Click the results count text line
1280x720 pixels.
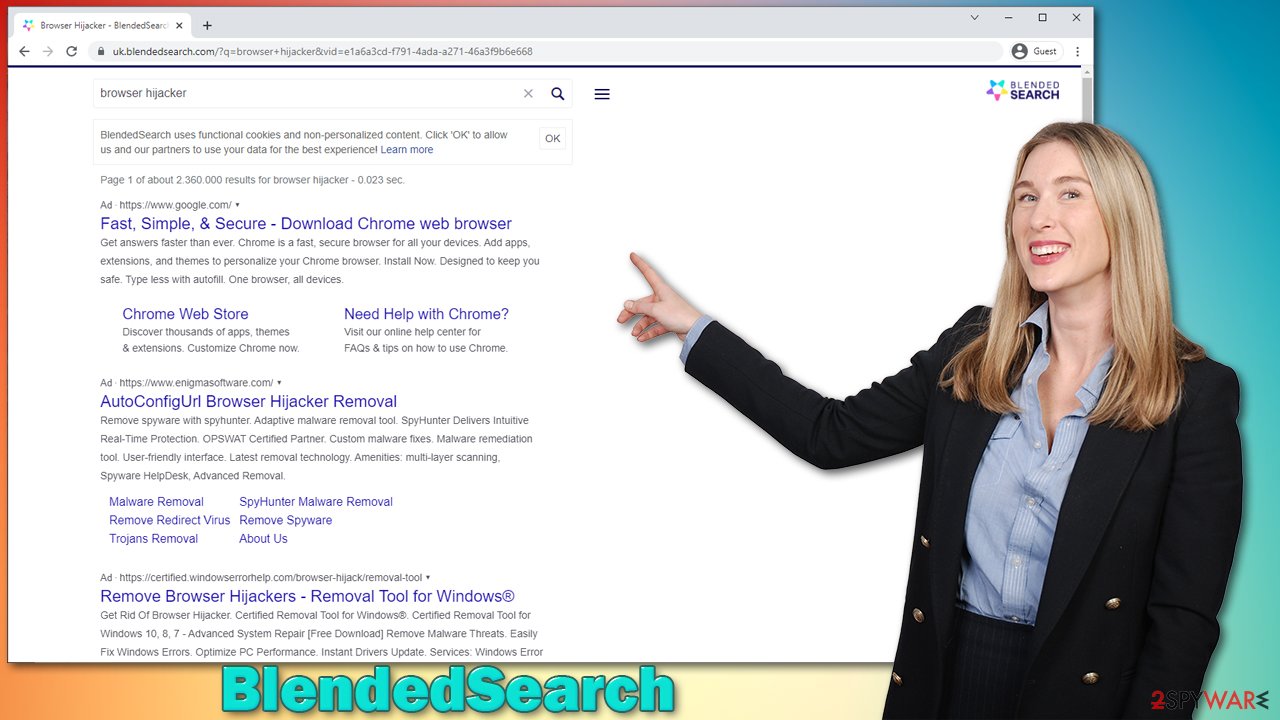pos(252,180)
